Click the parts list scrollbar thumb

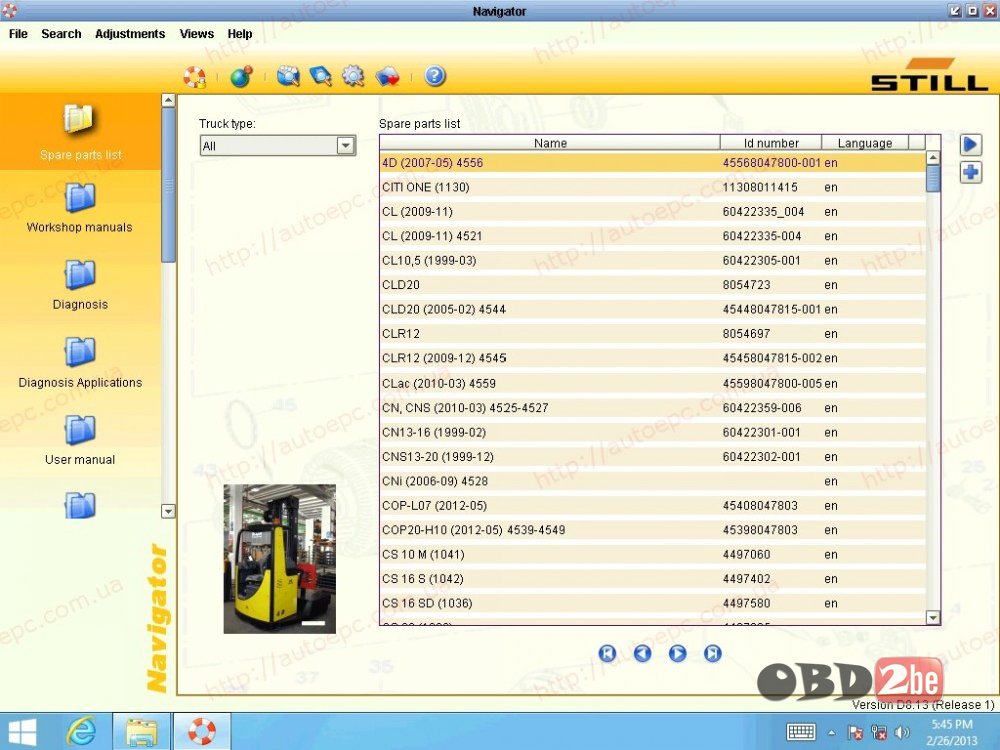[x=933, y=179]
